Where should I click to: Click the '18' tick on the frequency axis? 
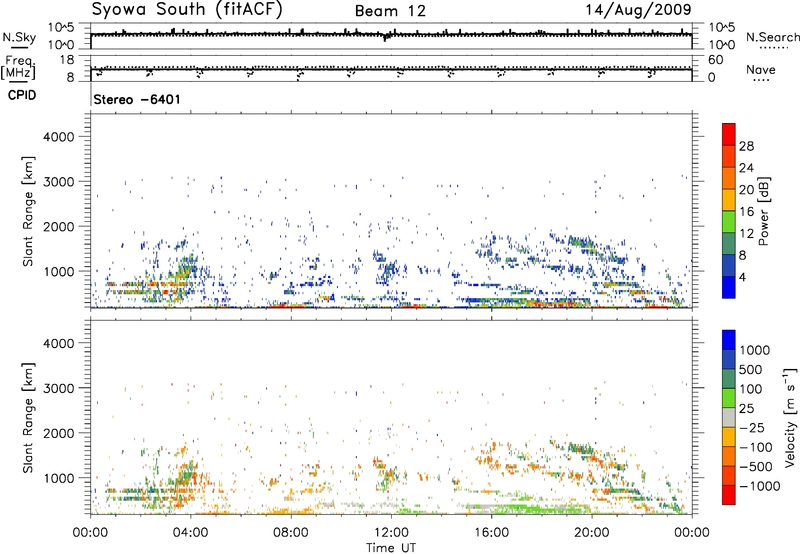click(66, 59)
